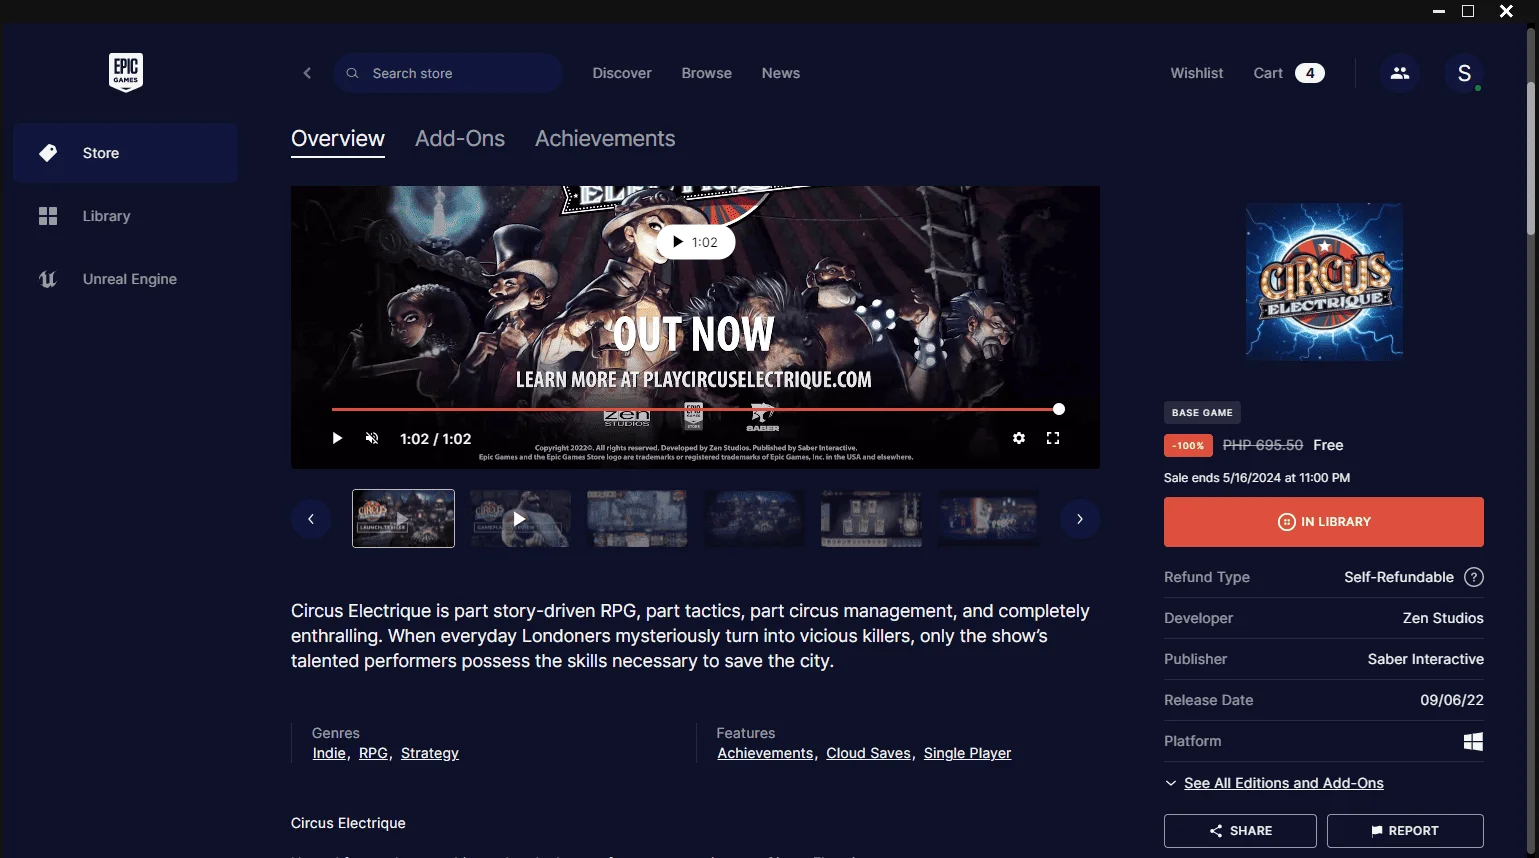Switch to the Add-Ons tab

tap(460, 139)
